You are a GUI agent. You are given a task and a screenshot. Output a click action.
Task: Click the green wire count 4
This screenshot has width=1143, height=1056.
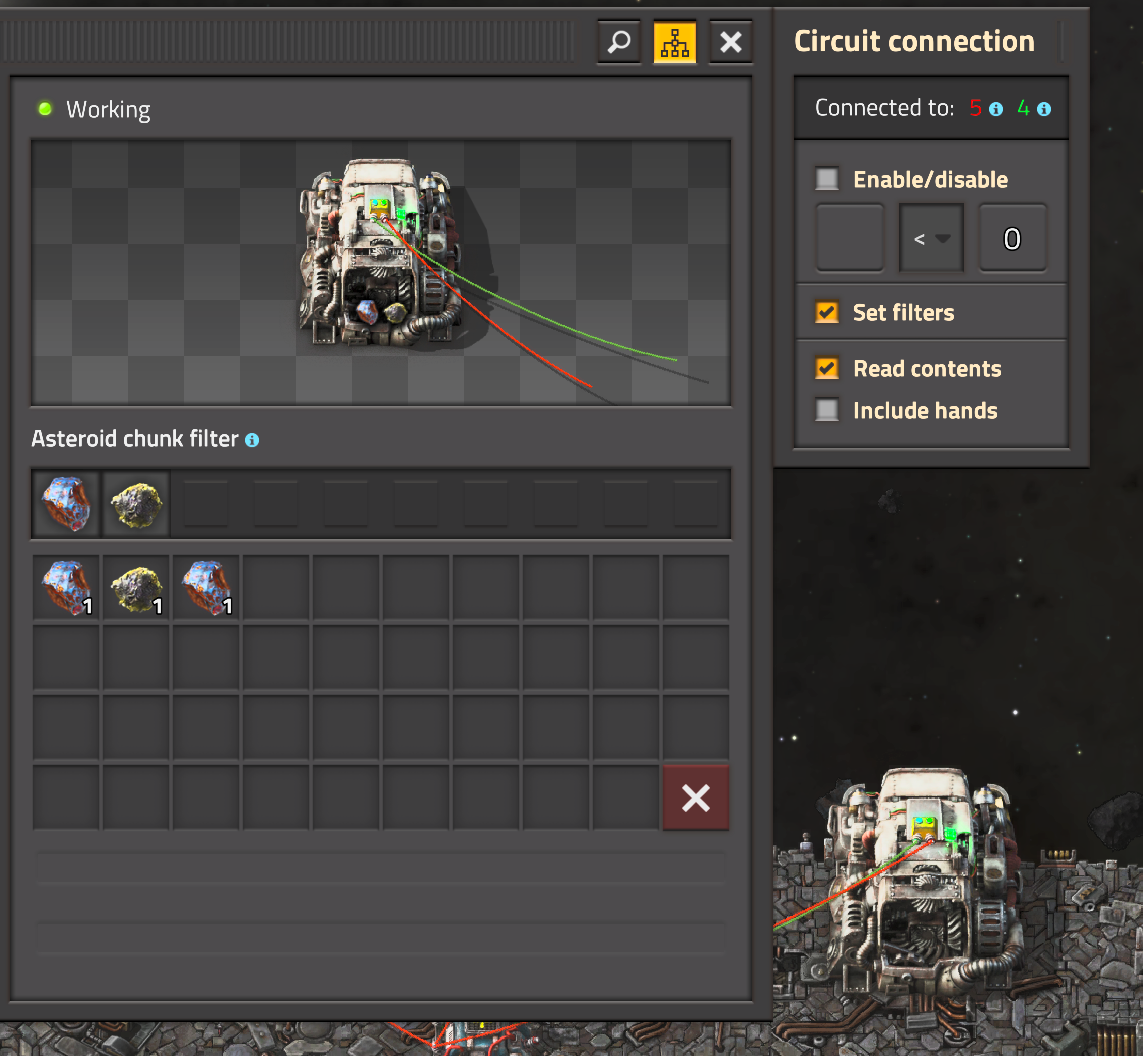tap(1023, 109)
